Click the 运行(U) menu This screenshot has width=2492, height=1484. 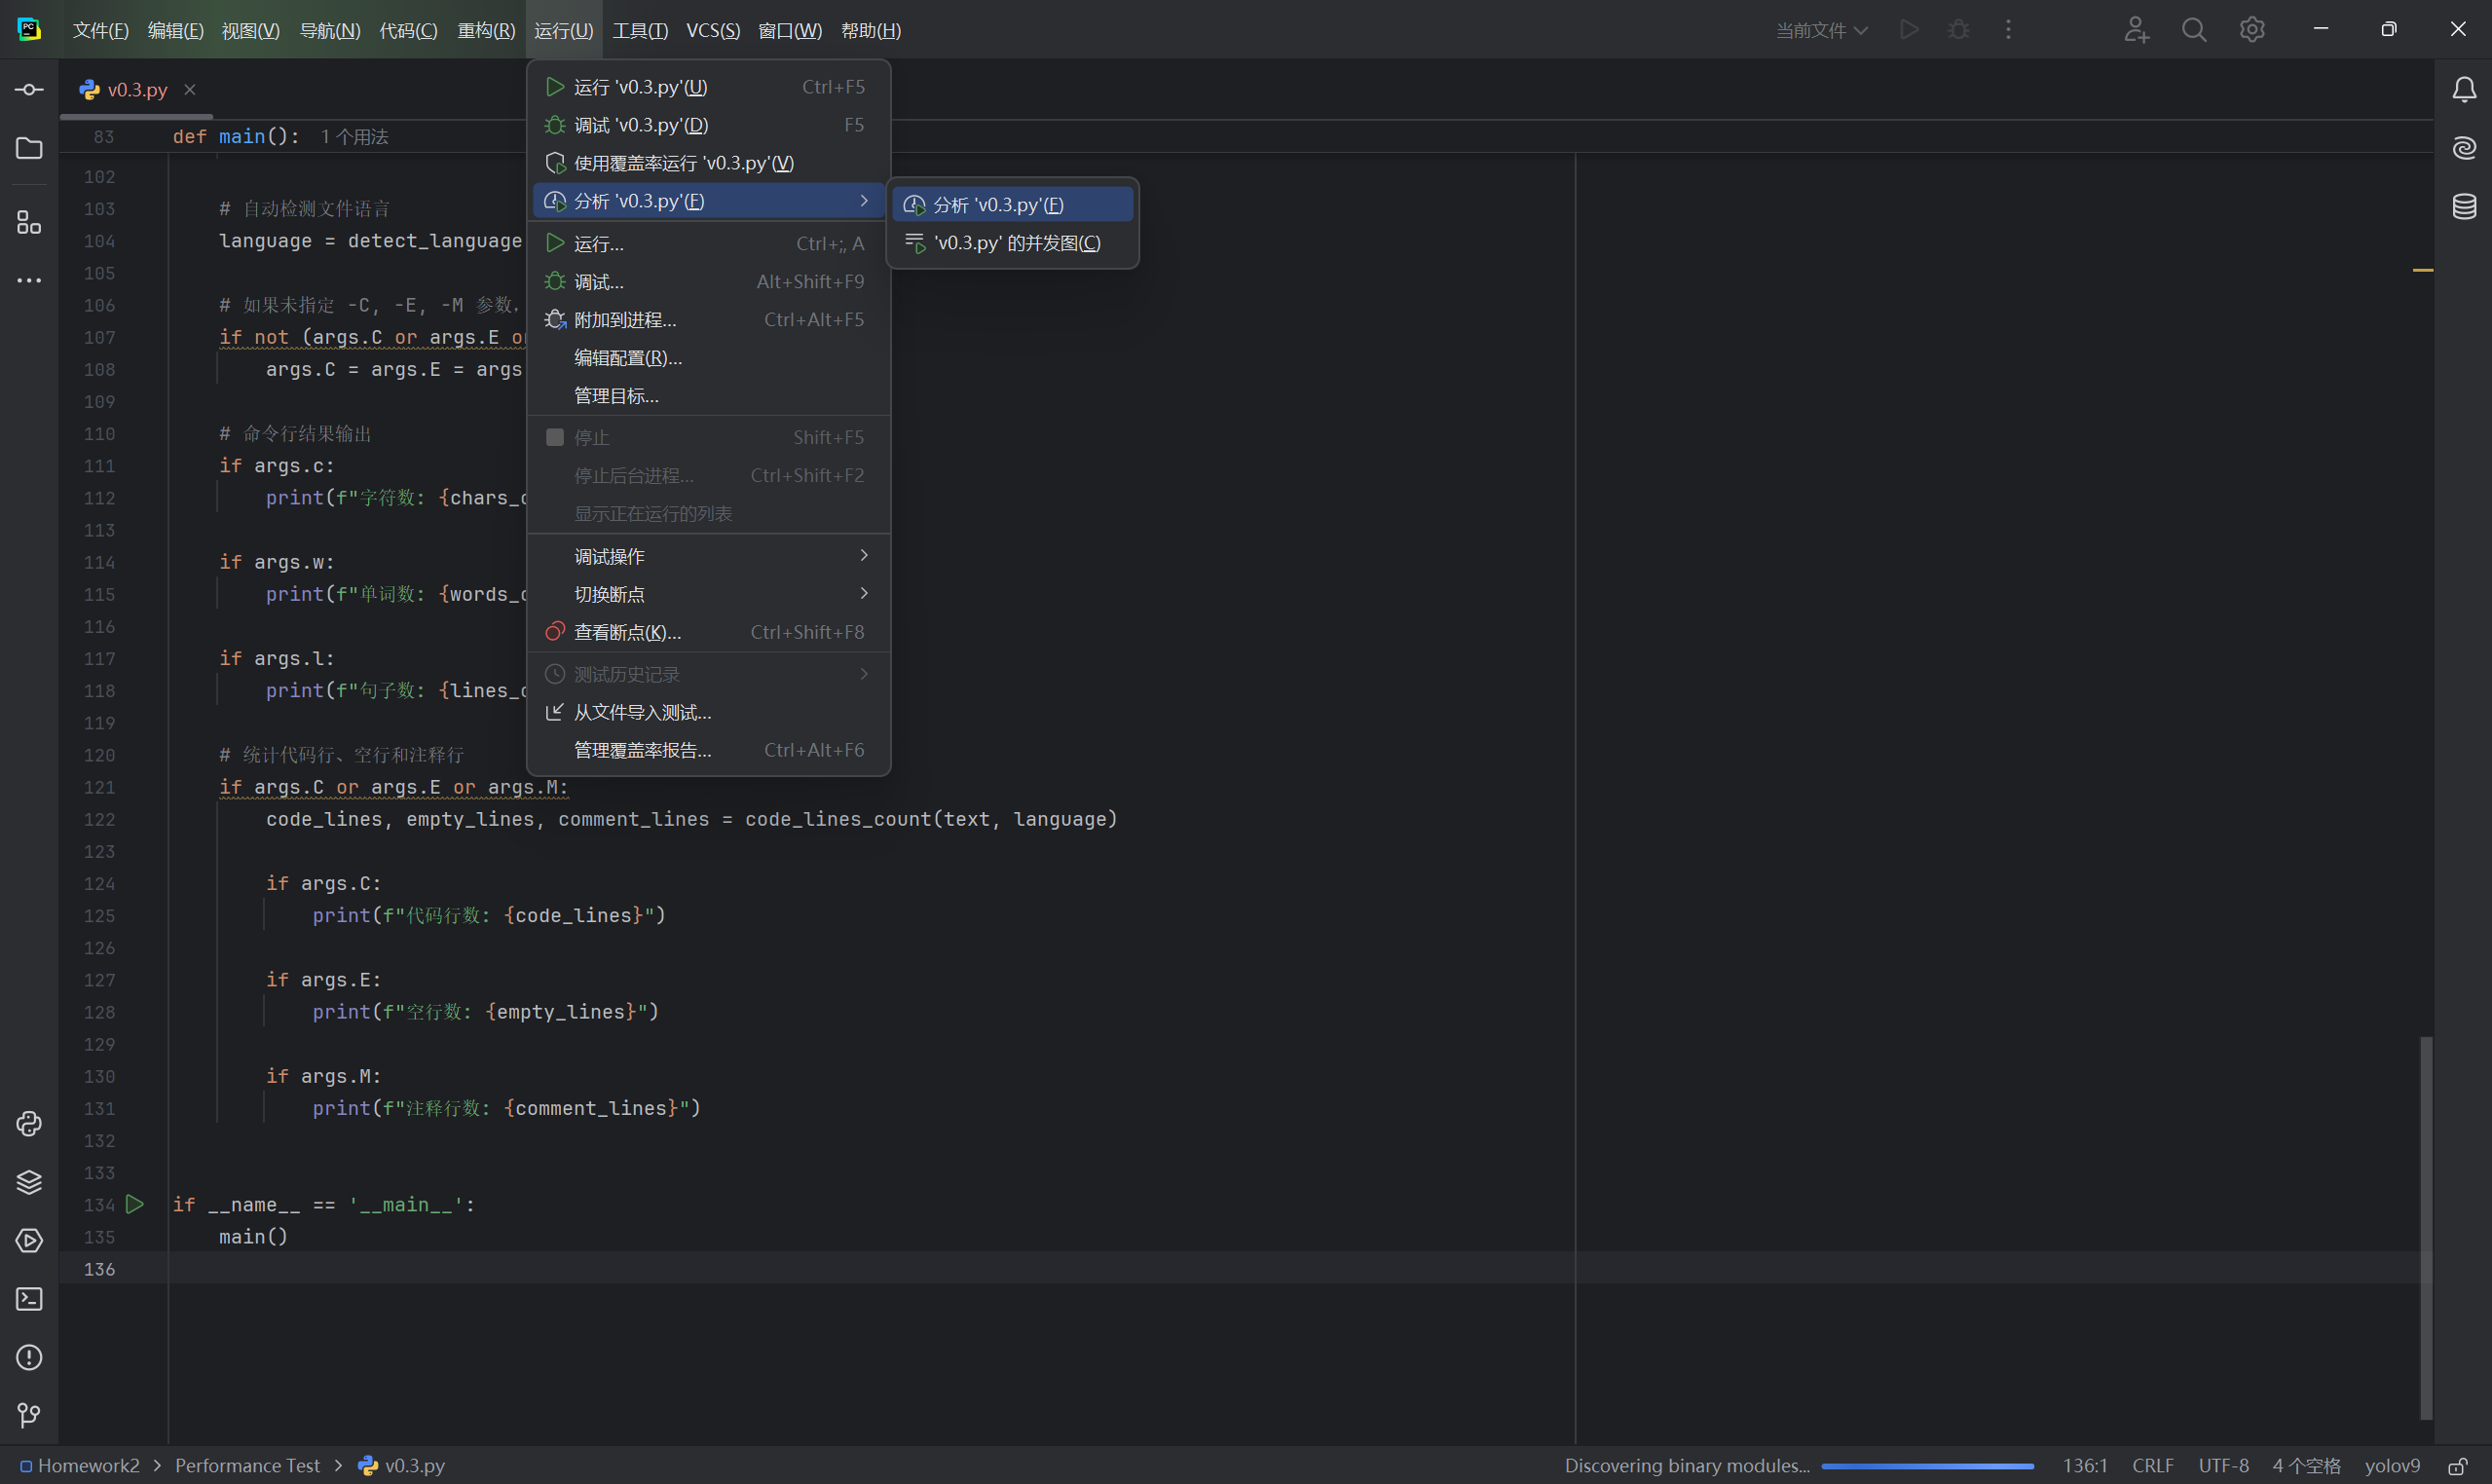[563, 30]
